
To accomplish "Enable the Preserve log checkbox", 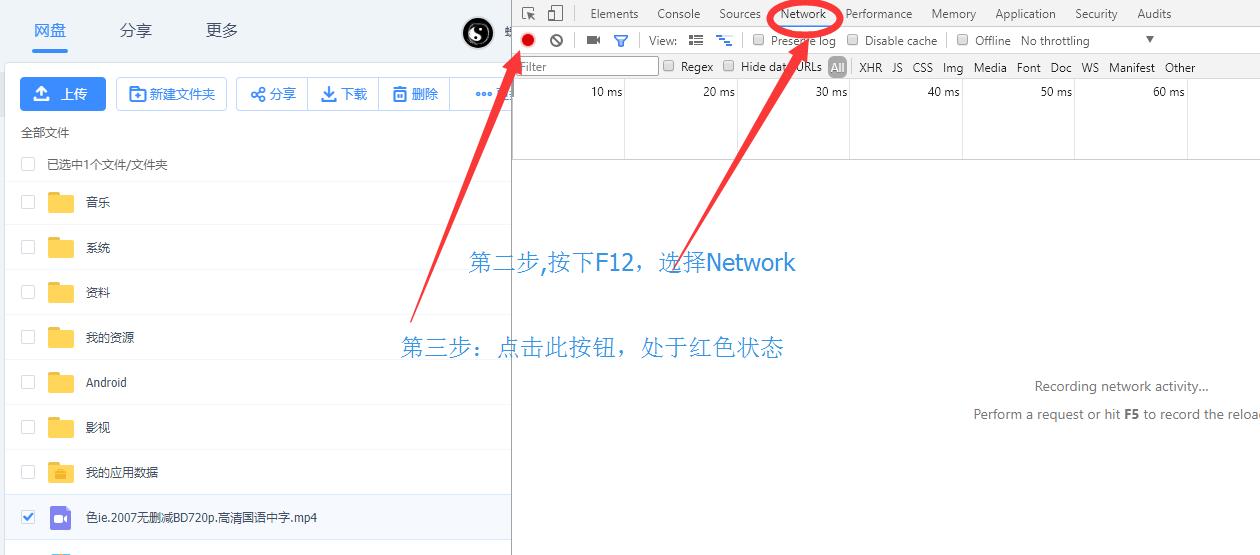I will tap(759, 40).
